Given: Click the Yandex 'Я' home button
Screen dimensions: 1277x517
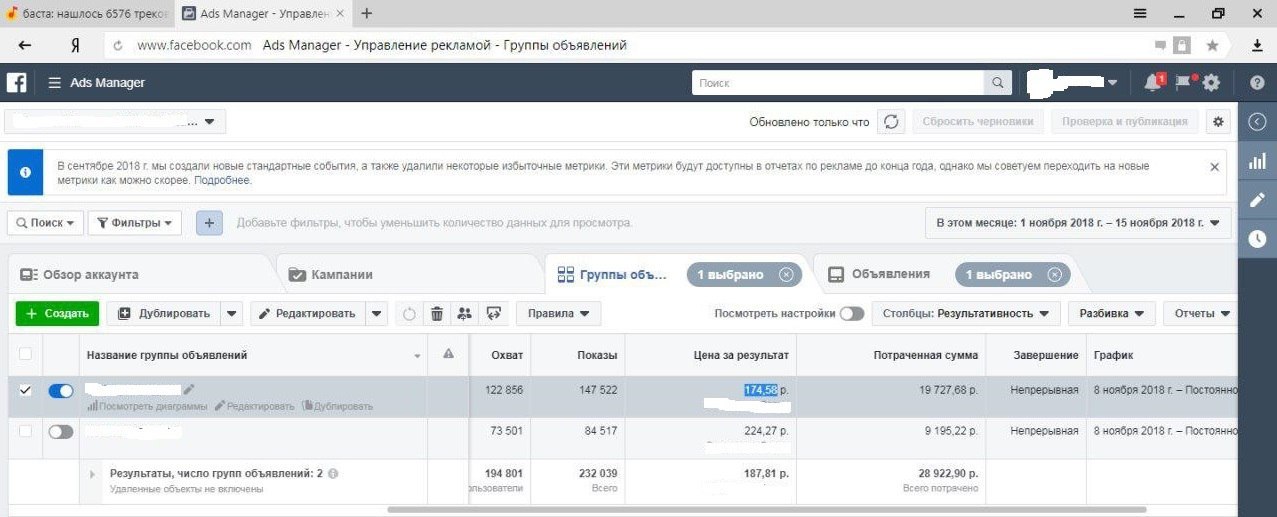Looking at the screenshot, I should tap(75, 45).
